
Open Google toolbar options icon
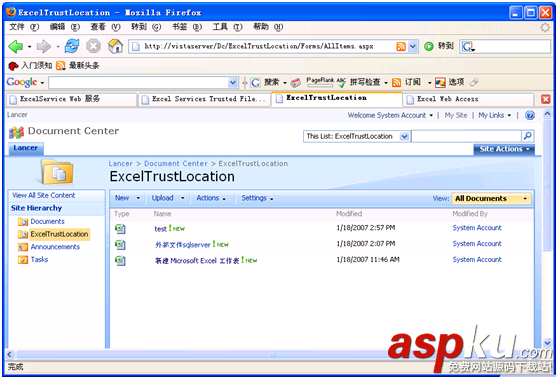[x=440, y=83]
